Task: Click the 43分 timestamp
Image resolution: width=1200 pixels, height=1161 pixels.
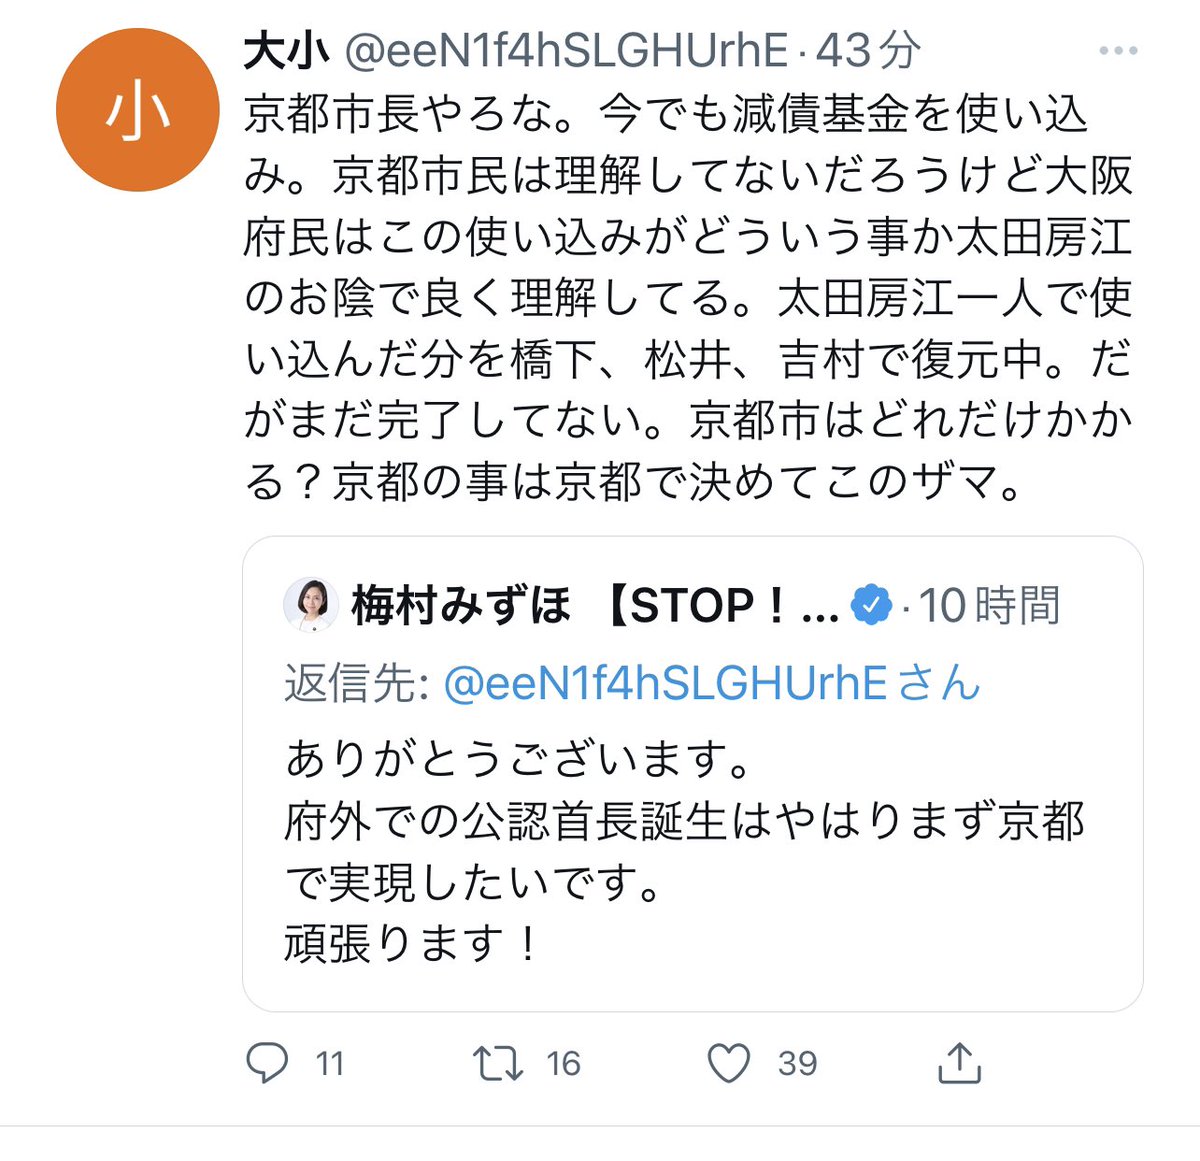Action: pos(868,51)
